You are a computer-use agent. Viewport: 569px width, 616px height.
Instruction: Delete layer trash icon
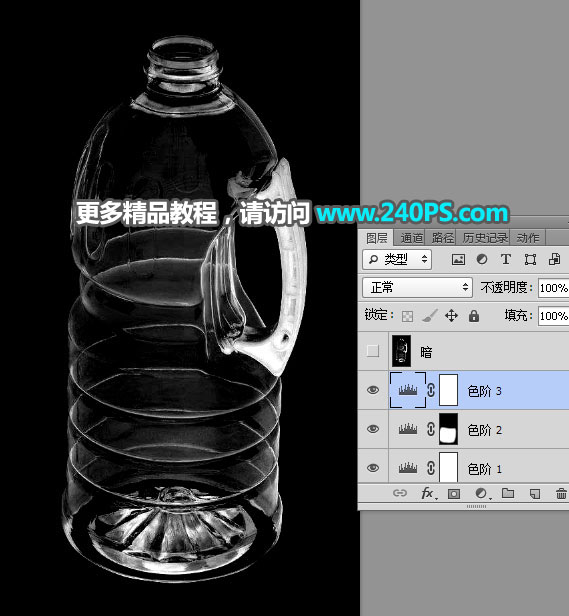click(561, 493)
